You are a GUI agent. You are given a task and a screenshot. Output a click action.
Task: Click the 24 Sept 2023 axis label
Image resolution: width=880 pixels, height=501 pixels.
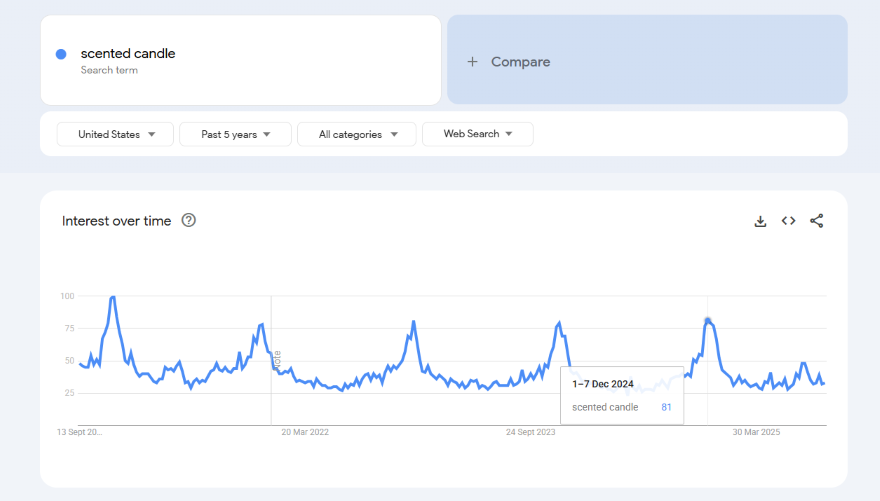(x=530, y=432)
